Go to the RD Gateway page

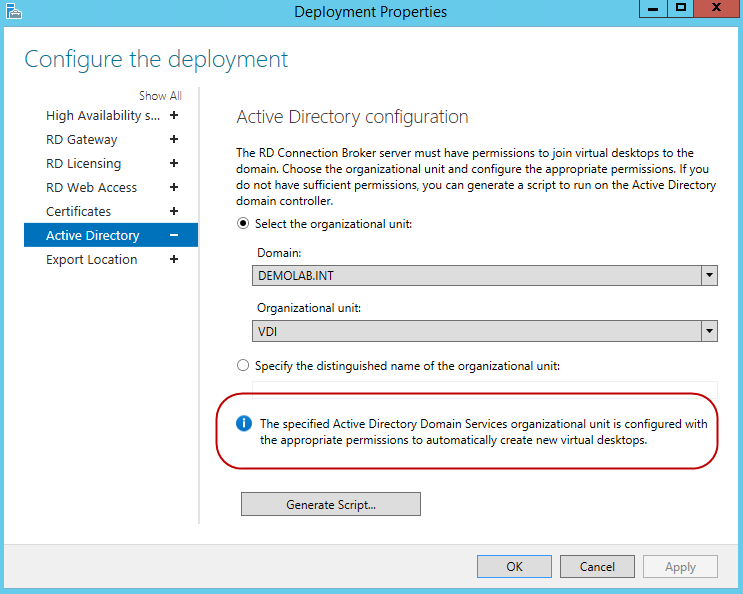pos(81,139)
